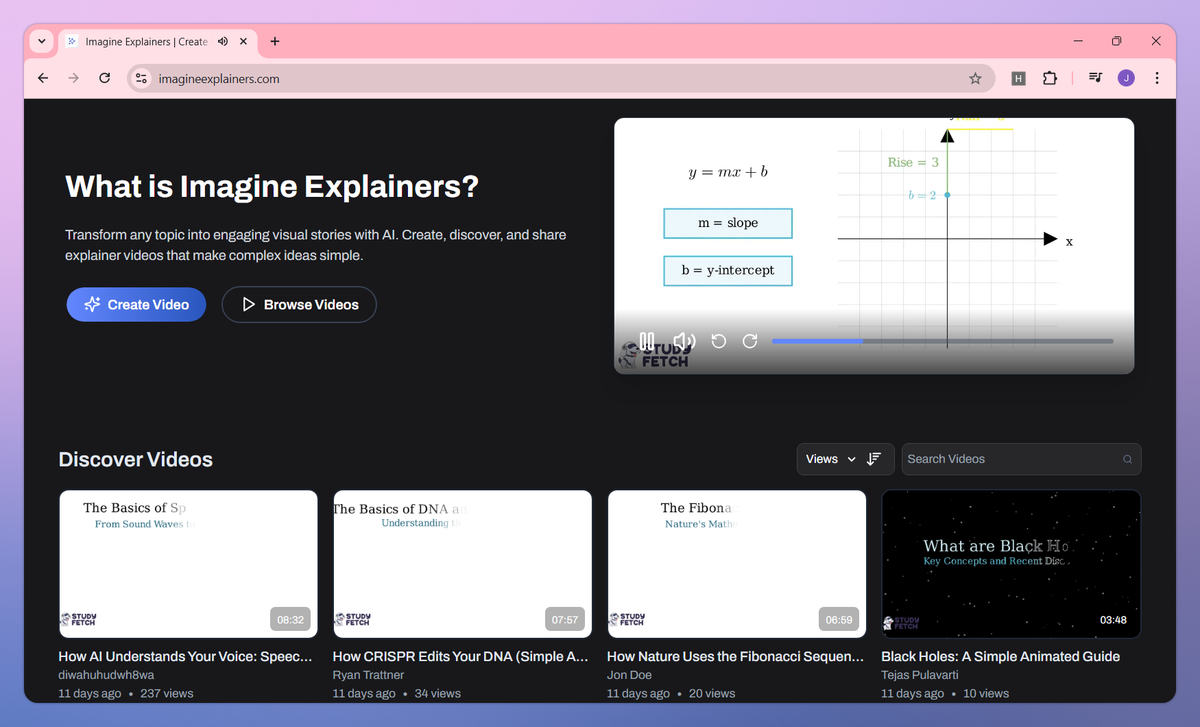Open Black Holes: A Simple Animated Guide
This screenshot has height=727, width=1200.
tap(1000, 657)
